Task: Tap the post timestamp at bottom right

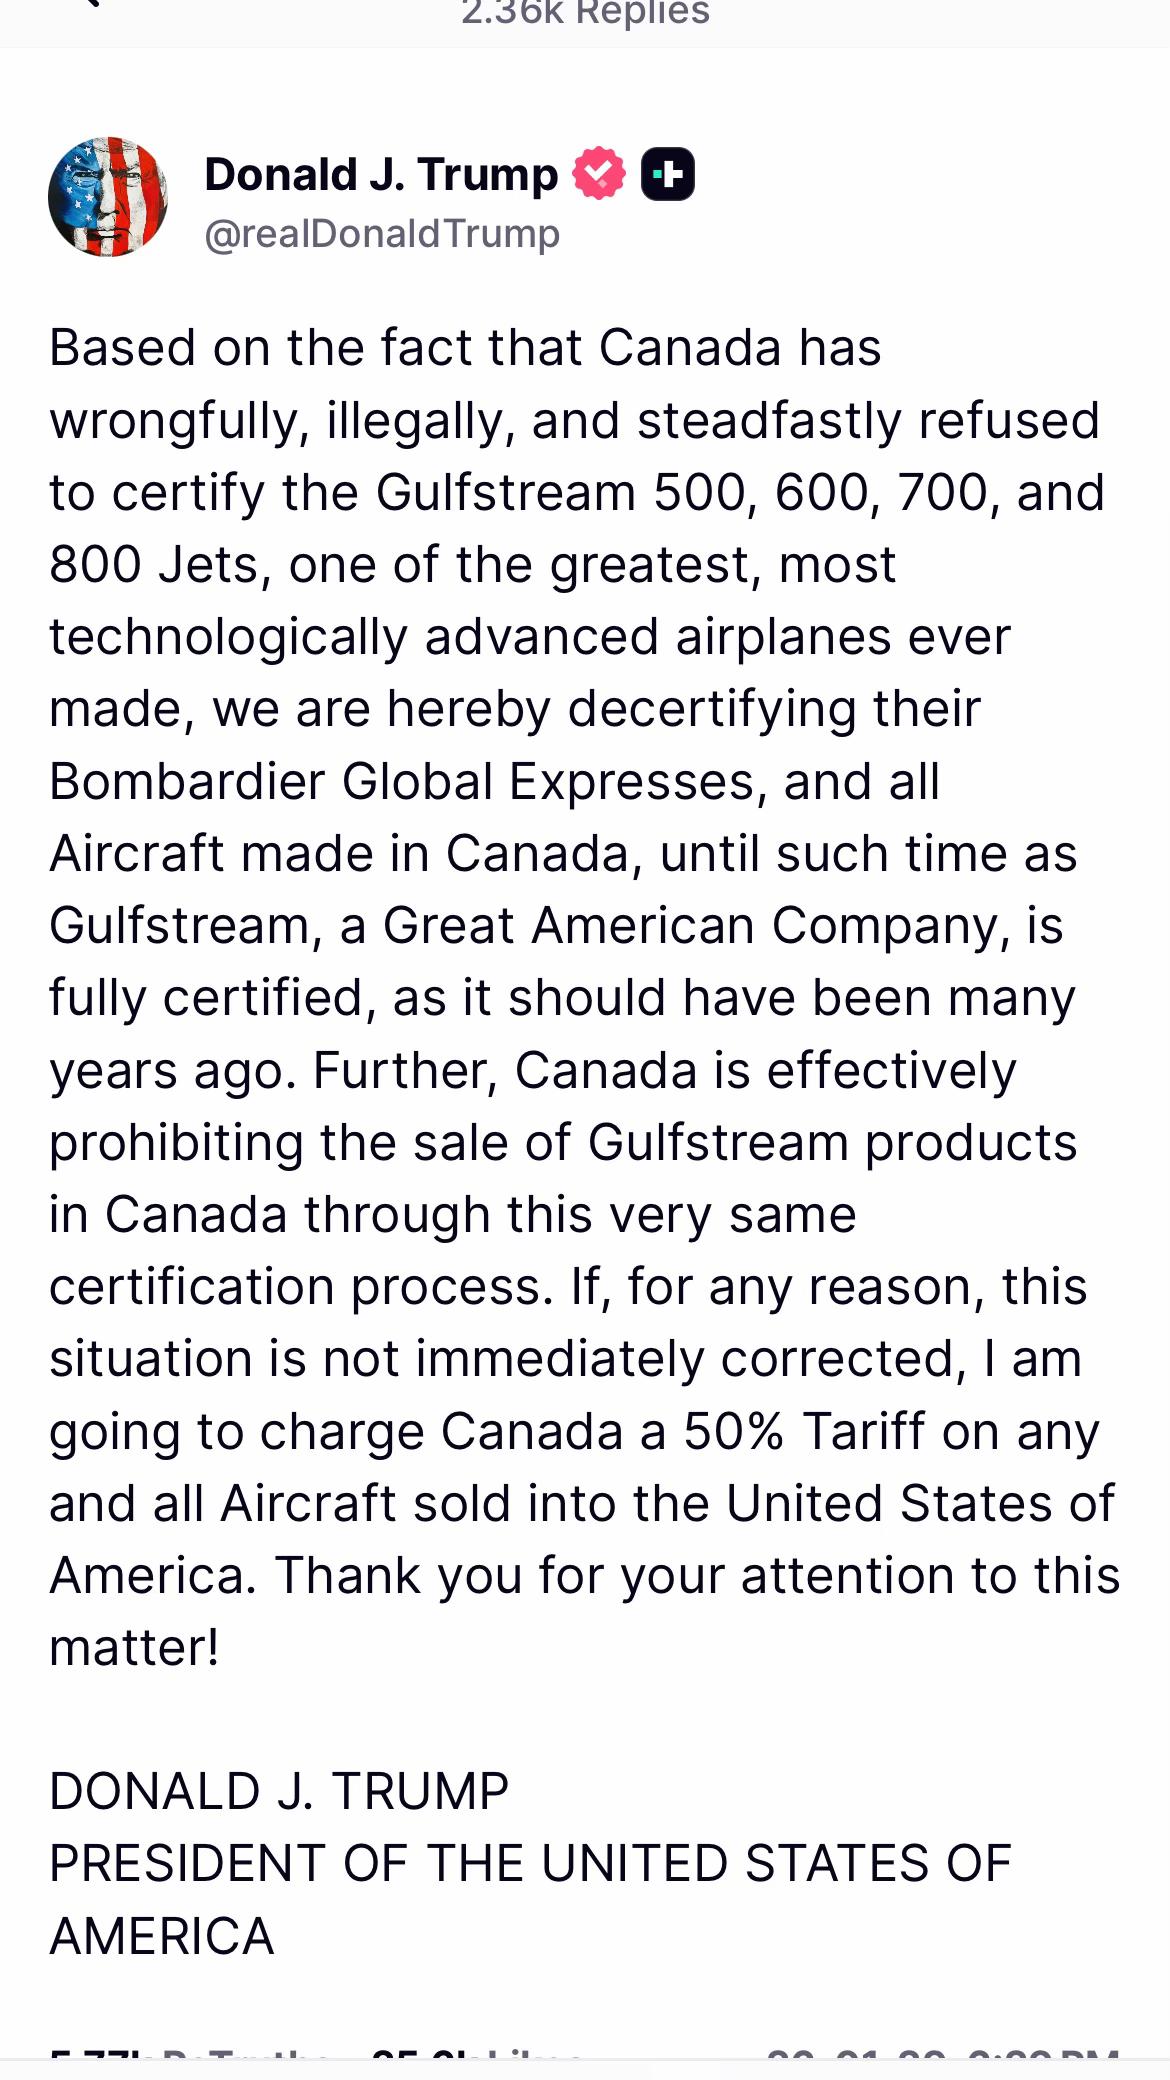Action: [942, 2054]
